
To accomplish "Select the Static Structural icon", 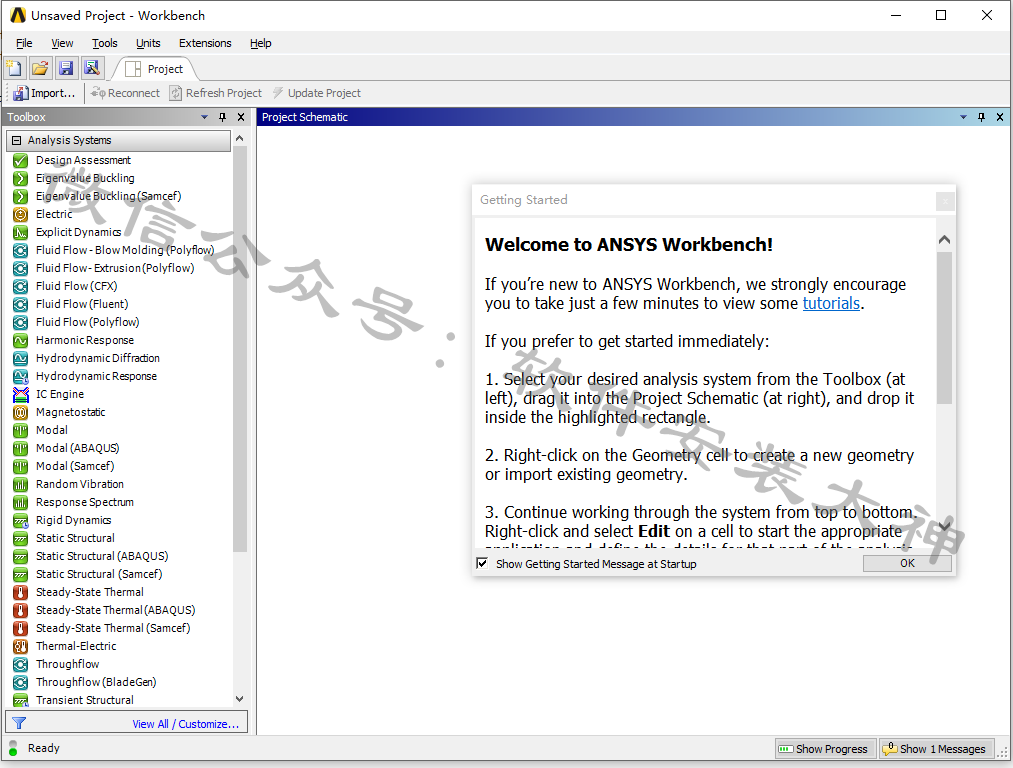I will (x=21, y=538).
